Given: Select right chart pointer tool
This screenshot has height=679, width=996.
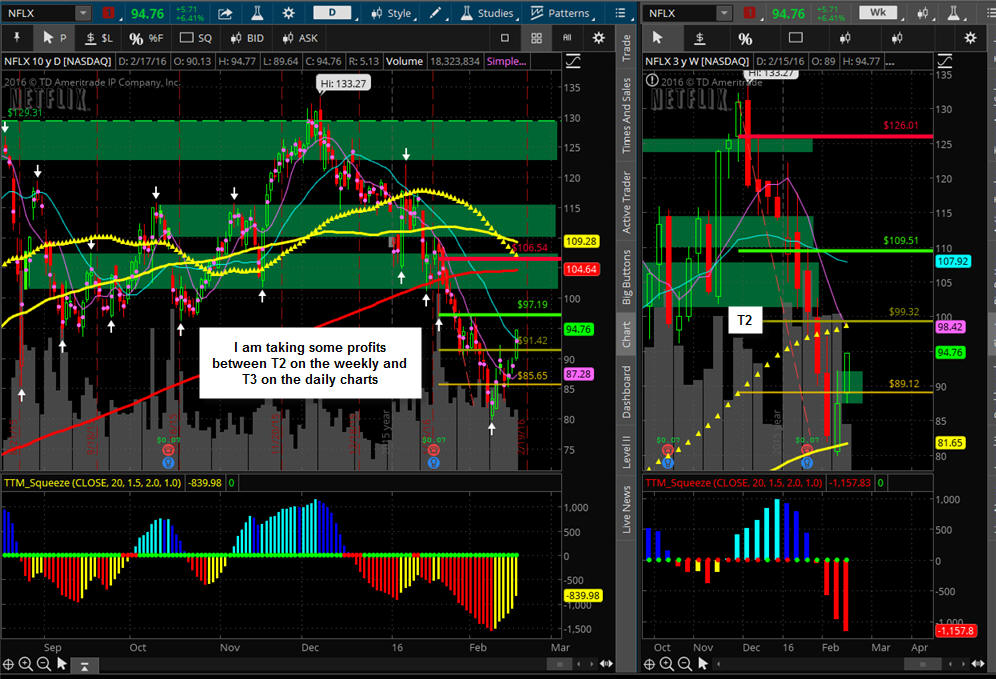Looking at the screenshot, I should click(657, 38).
